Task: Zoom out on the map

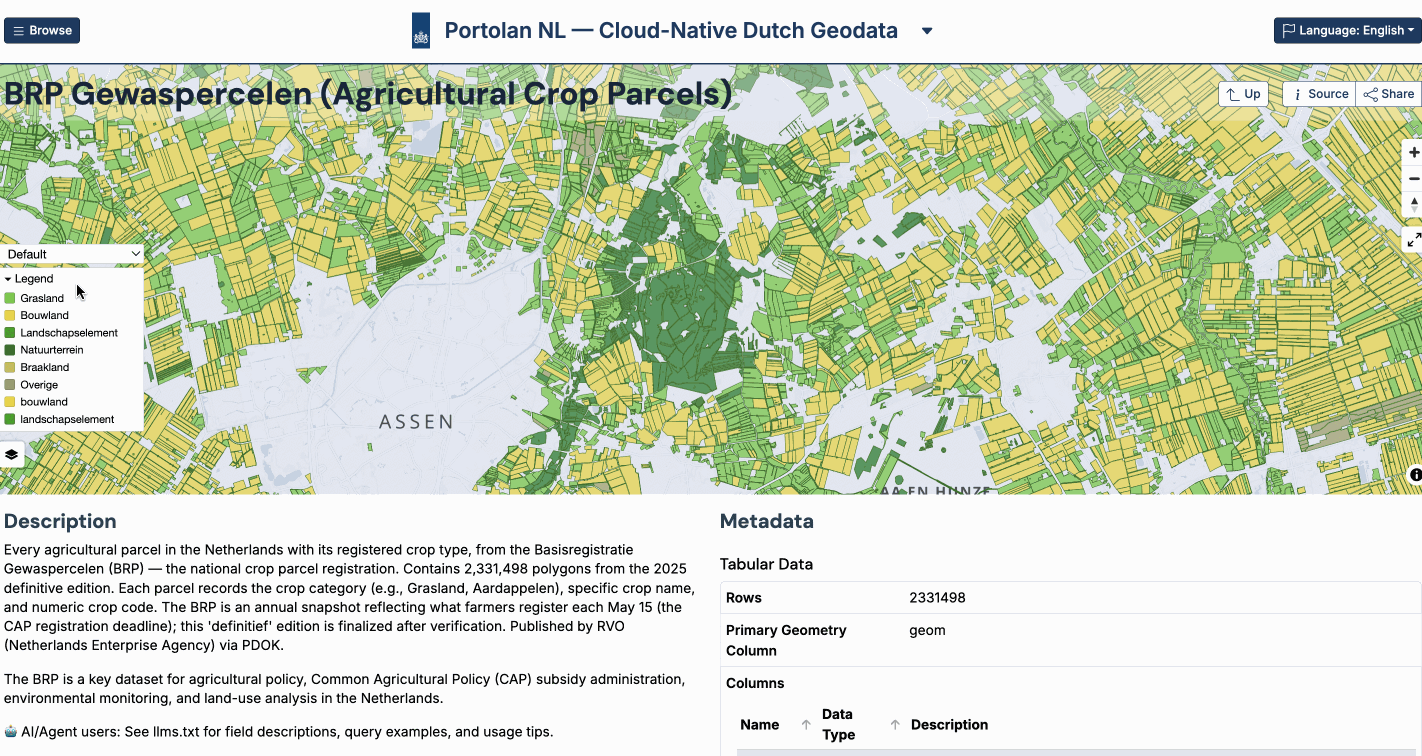Action: tap(1413, 179)
